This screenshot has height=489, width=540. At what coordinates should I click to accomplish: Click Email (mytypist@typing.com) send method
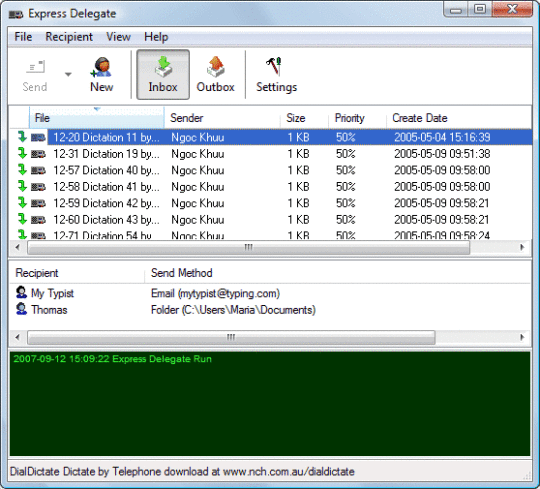(x=216, y=293)
